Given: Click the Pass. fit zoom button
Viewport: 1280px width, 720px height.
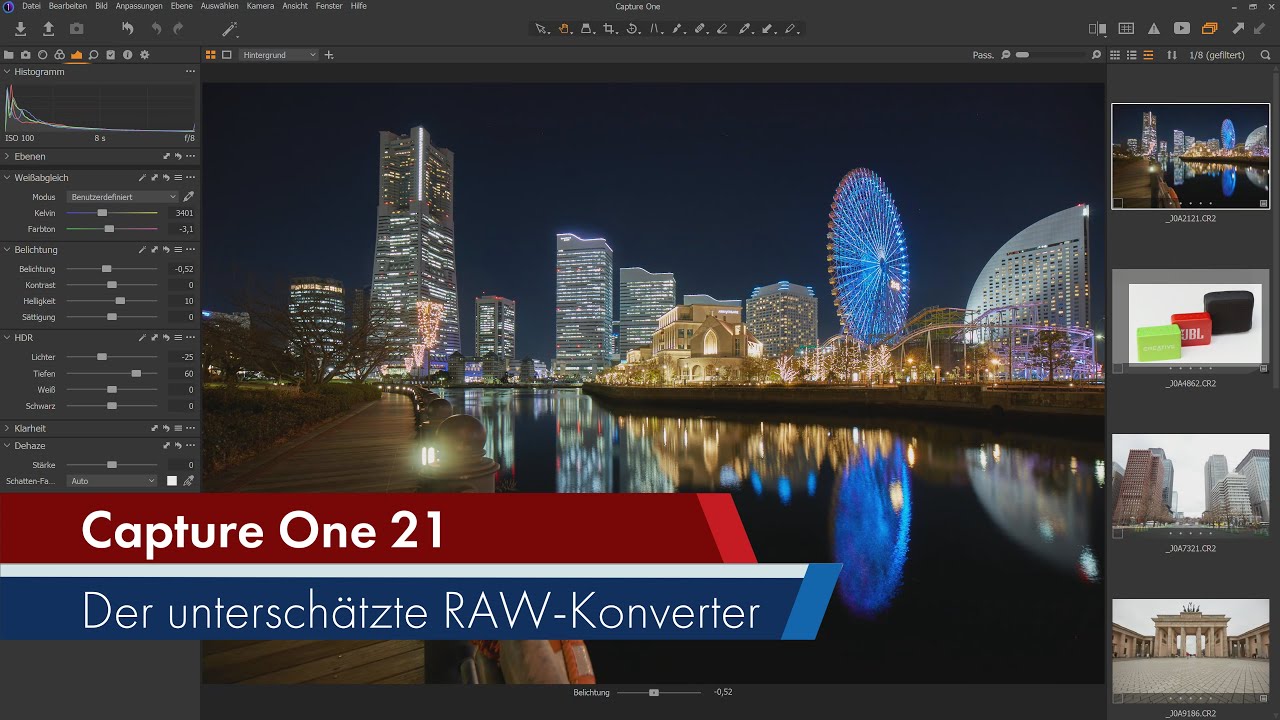Looking at the screenshot, I should 983,55.
